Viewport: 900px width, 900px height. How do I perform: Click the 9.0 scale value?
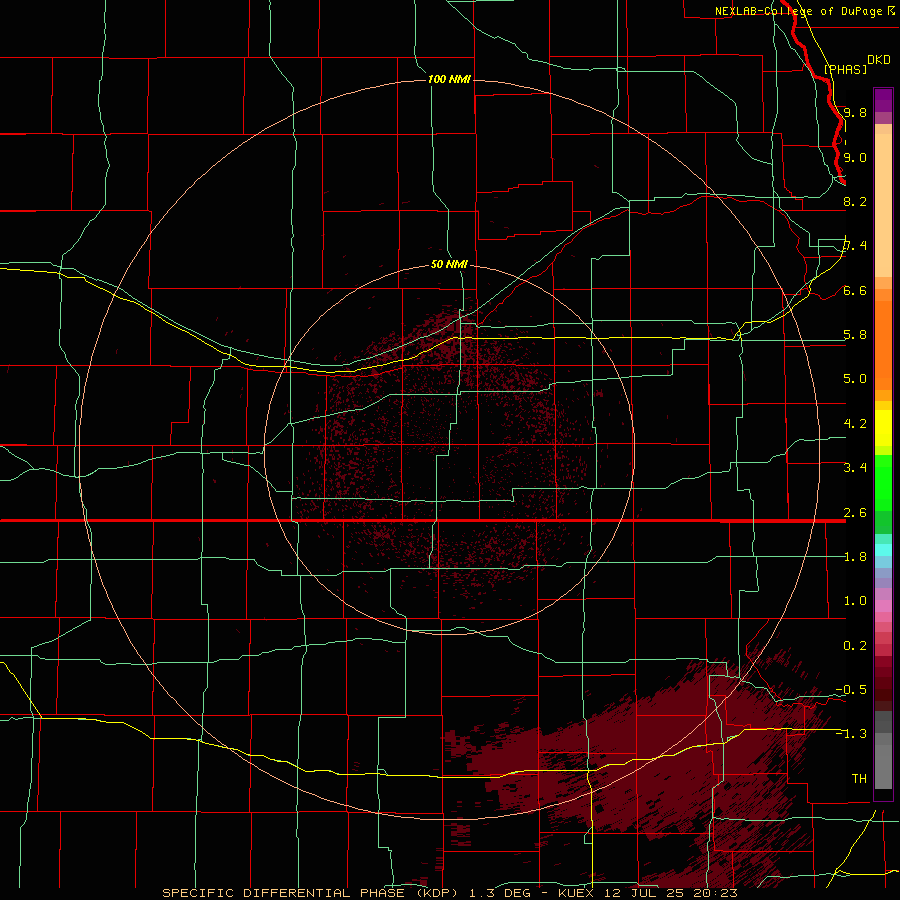pos(855,157)
